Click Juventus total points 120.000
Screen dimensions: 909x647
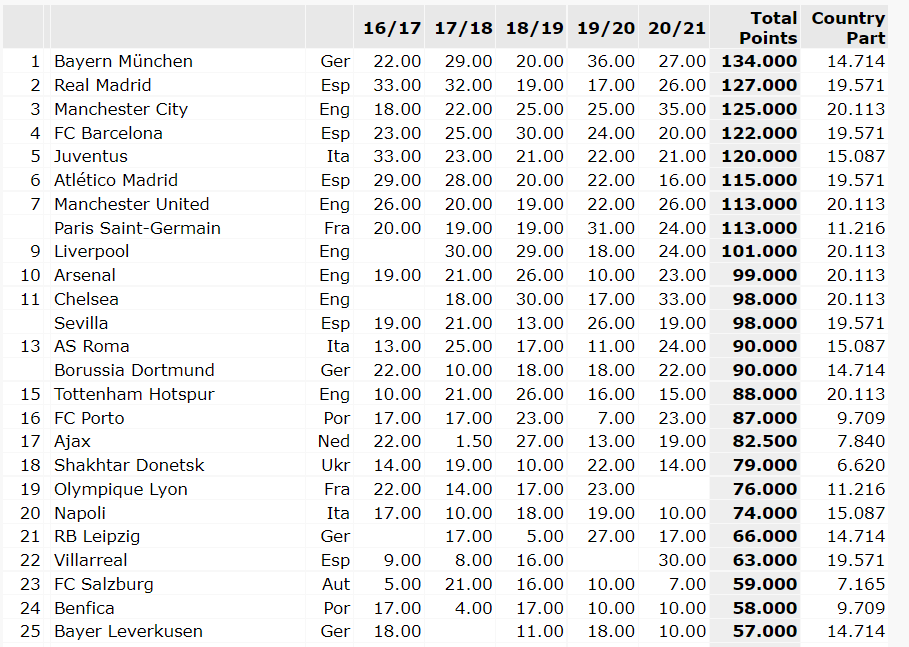[x=759, y=156]
